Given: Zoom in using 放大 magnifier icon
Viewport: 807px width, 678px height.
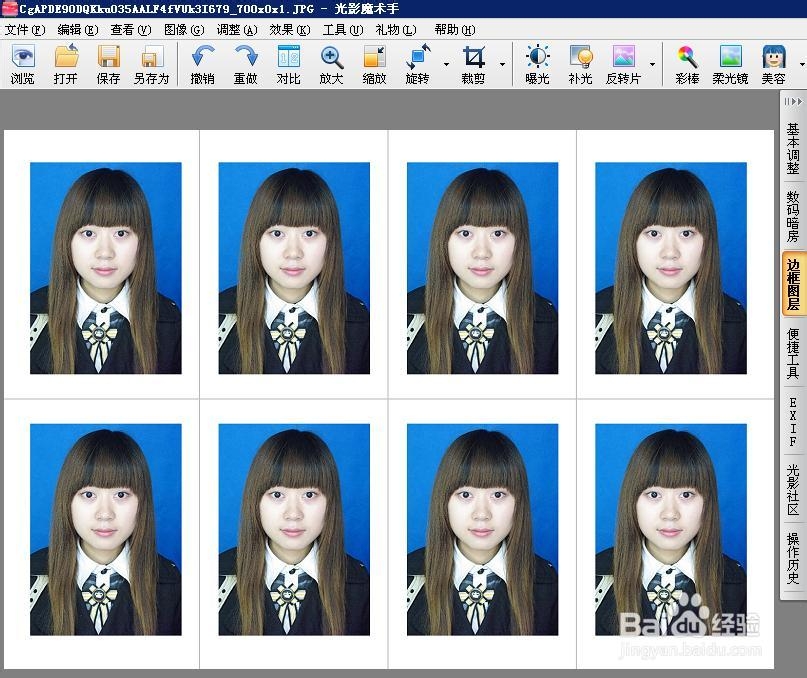Looking at the screenshot, I should (331, 64).
